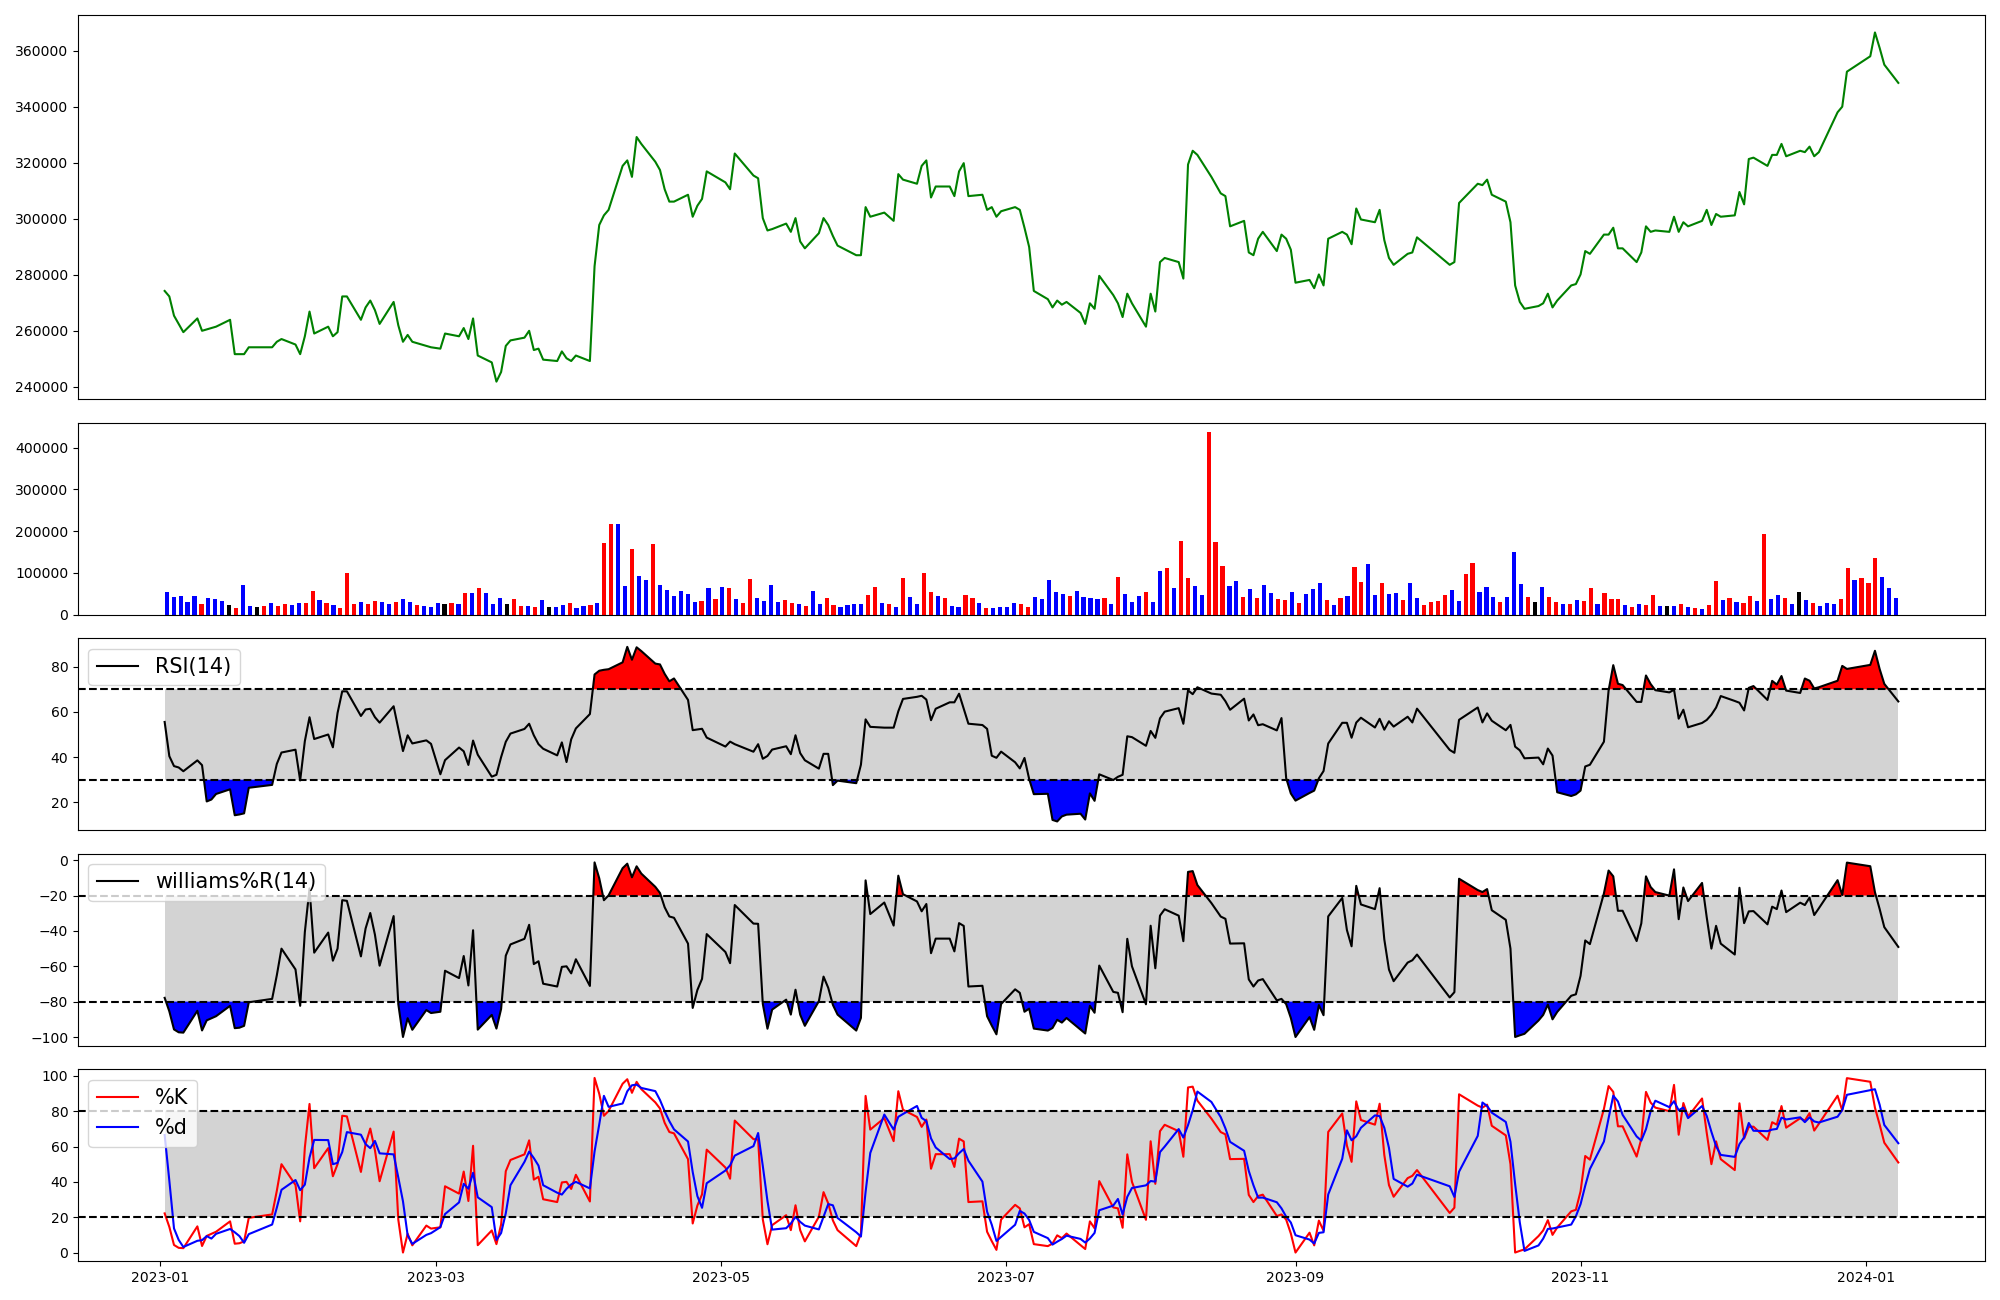Click the 2023-11 x-axis tick label
Image resolution: width=2000 pixels, height=1300 pixels.
point(1581,1277)
